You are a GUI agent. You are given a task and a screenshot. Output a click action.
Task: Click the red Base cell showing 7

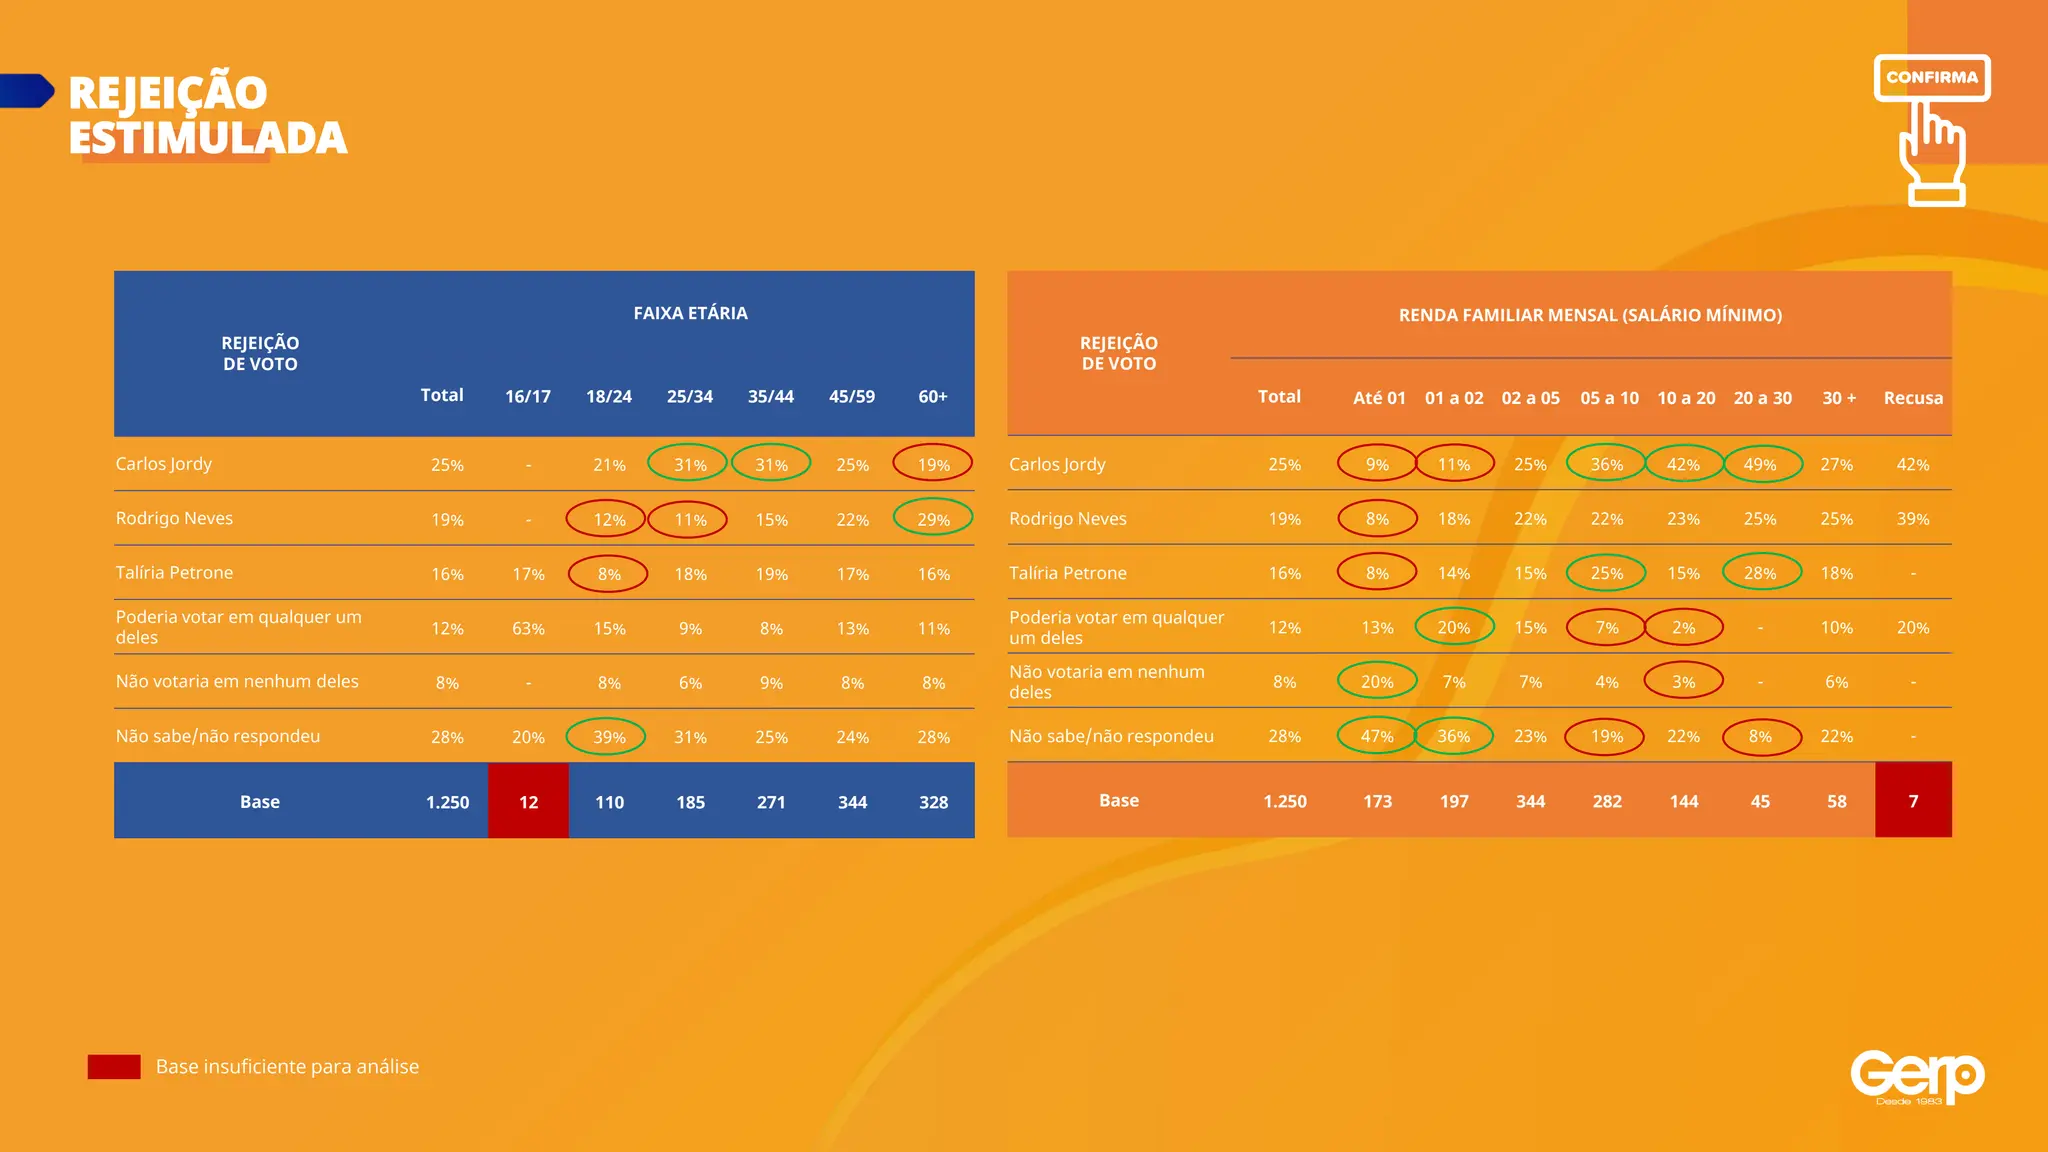pyautogui.click(x=1913, y=800)
